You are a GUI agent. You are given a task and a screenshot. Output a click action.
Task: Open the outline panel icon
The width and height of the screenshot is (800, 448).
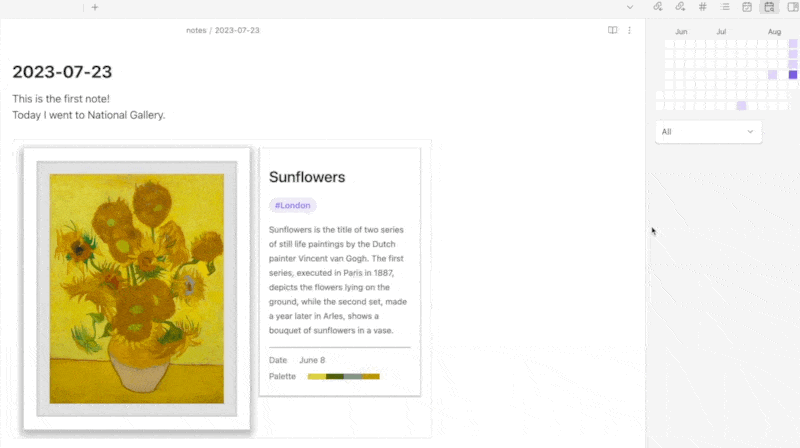coord(725,7)
